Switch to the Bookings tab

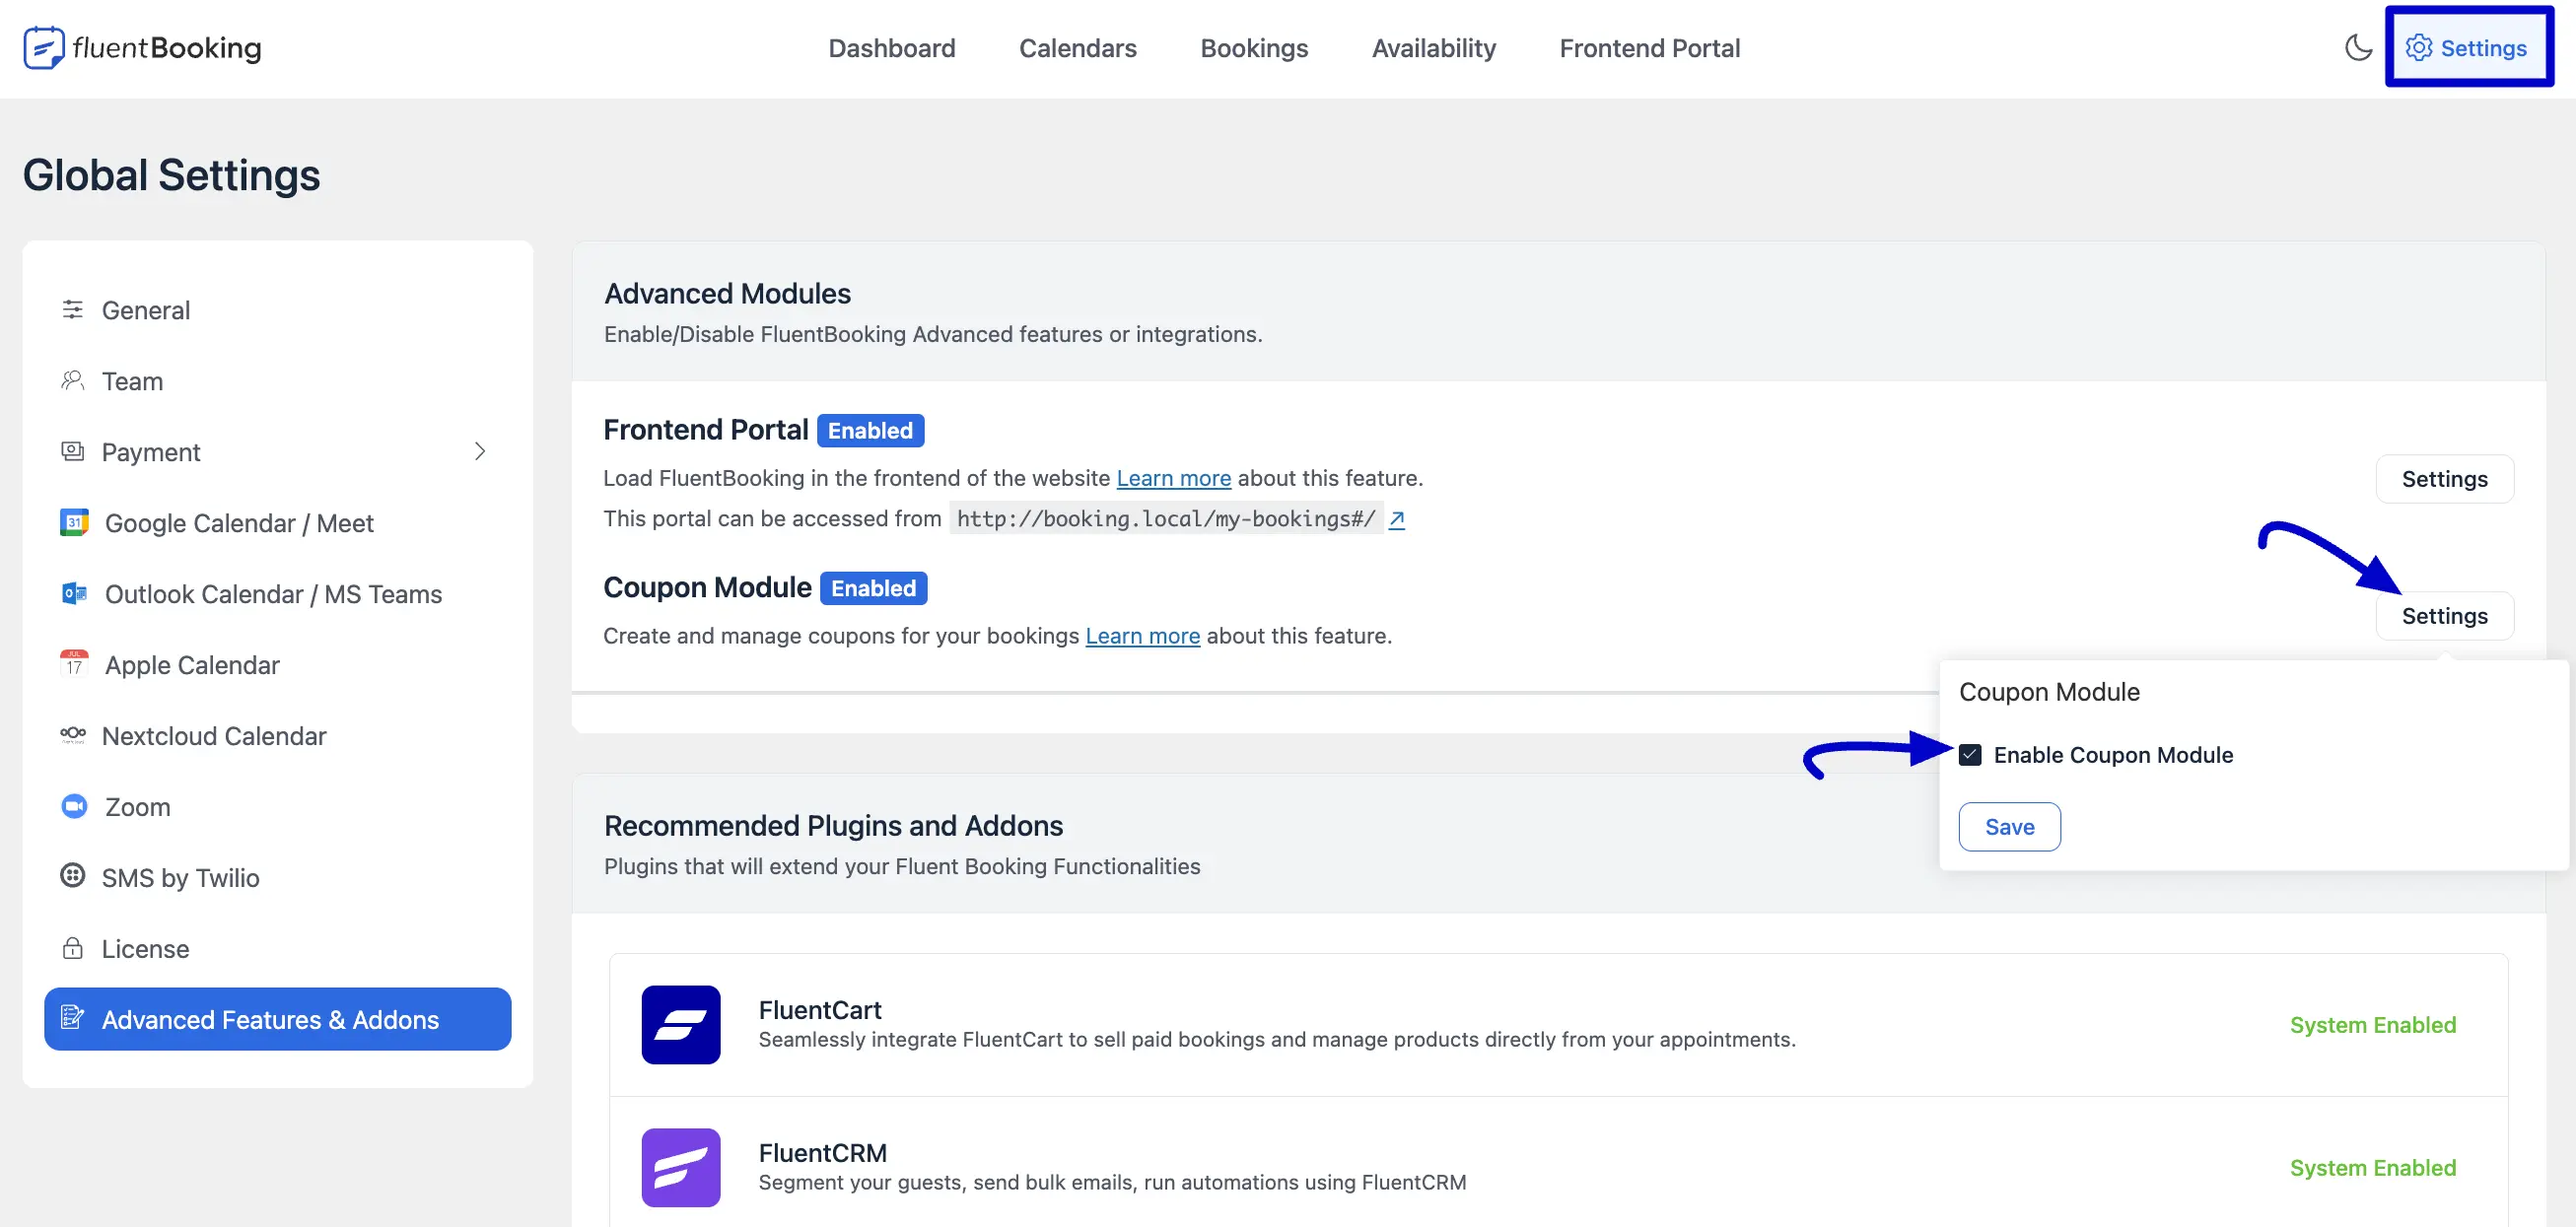click(1254, 48)
